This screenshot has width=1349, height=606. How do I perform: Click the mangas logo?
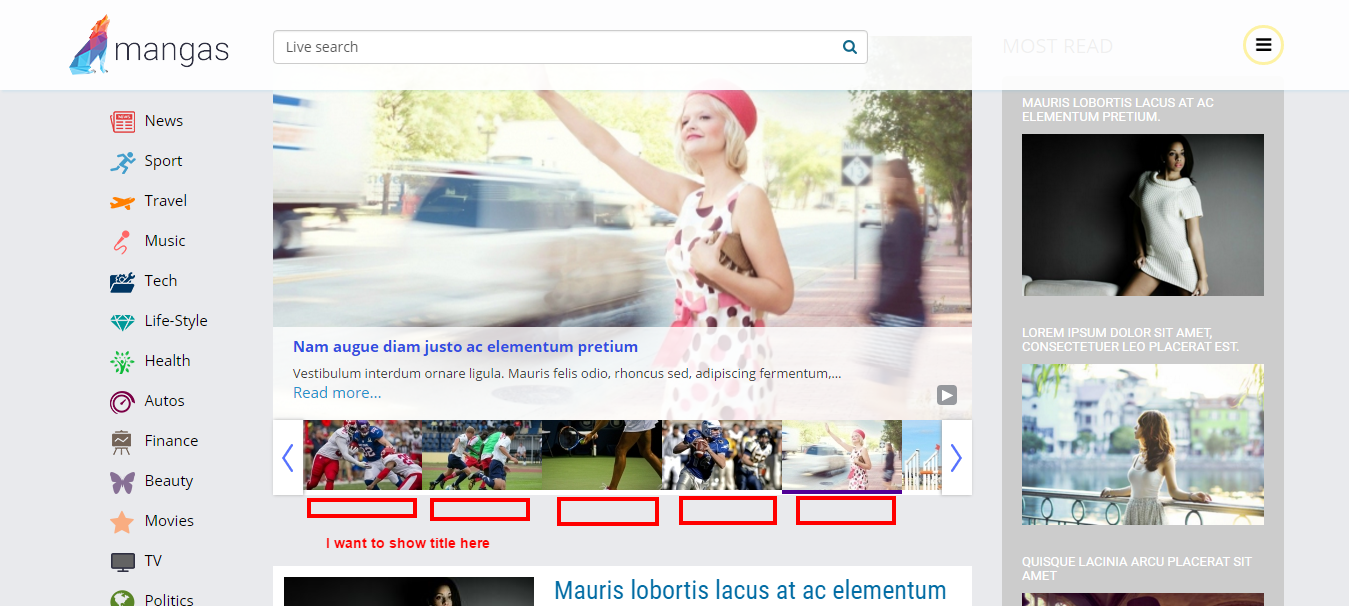(149, 46)
